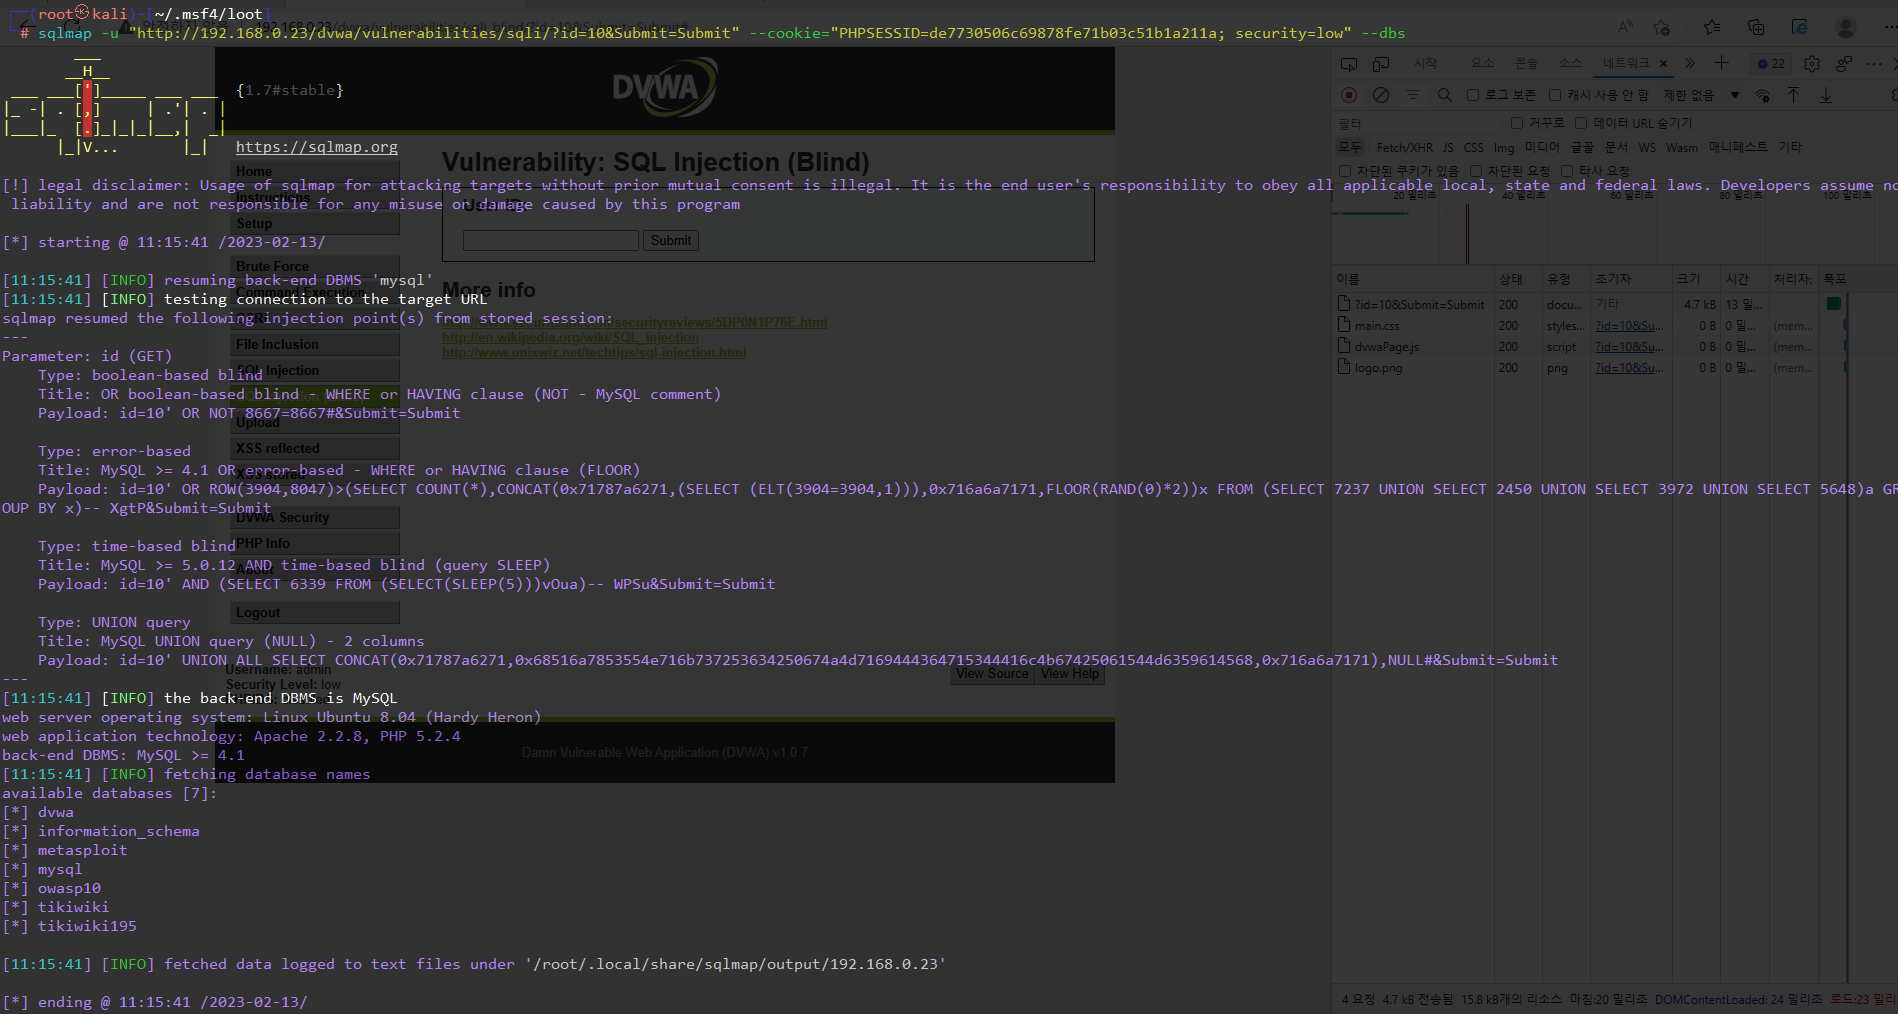Export HAR file down-arrow icon
This screenshot has height=1014, width=1898.
click(x=1826, y=94)
